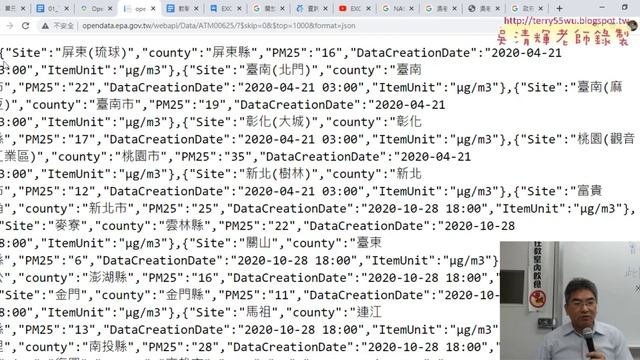Viewport: 640px width, 360px height.
Task: Close the YouTube 'EXC' tab
Action: tap(369, 8)
